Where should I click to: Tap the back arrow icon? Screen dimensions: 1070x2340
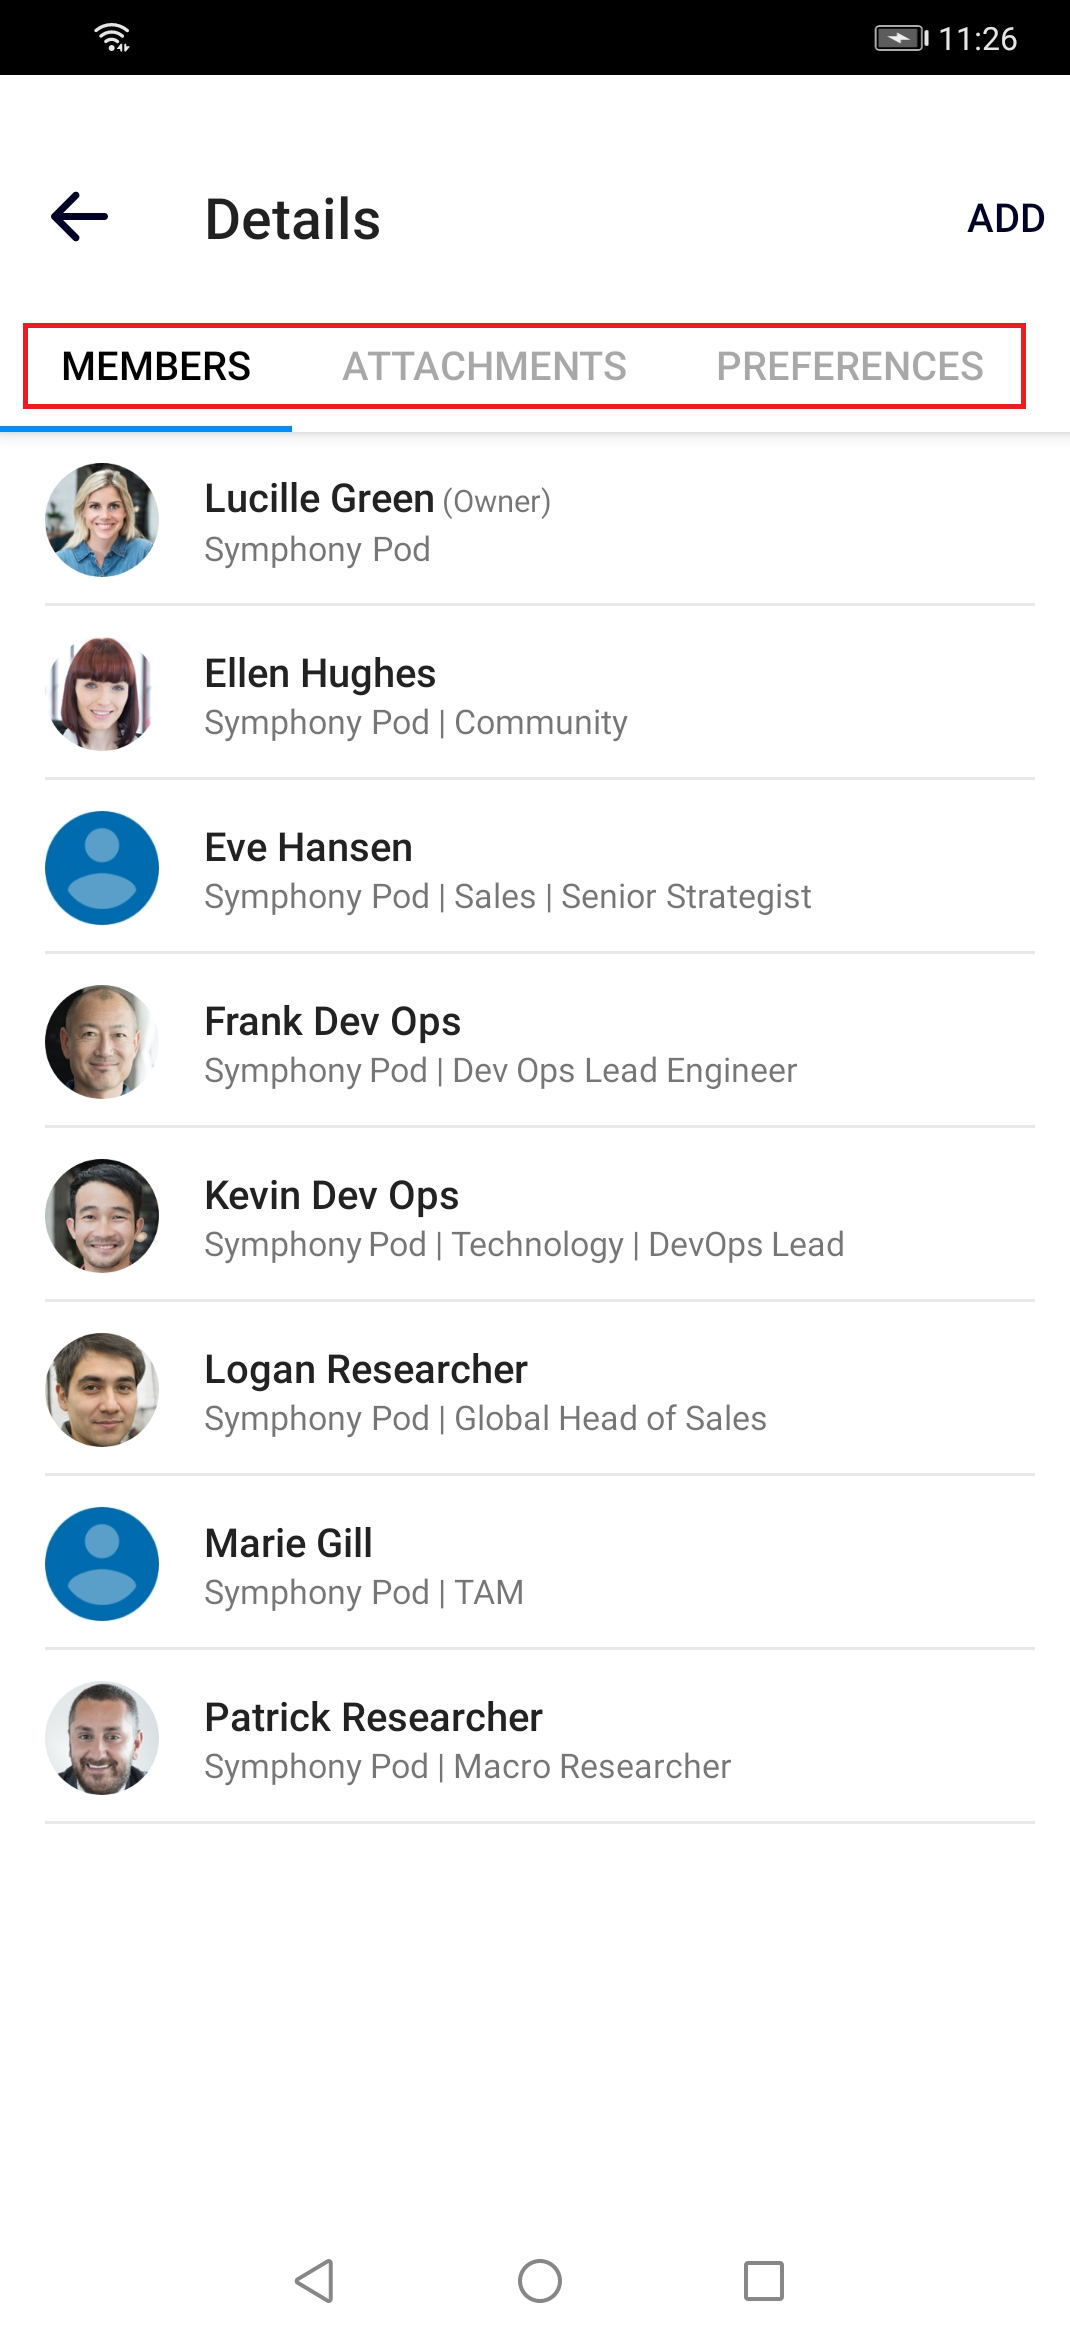click(80, 217)
